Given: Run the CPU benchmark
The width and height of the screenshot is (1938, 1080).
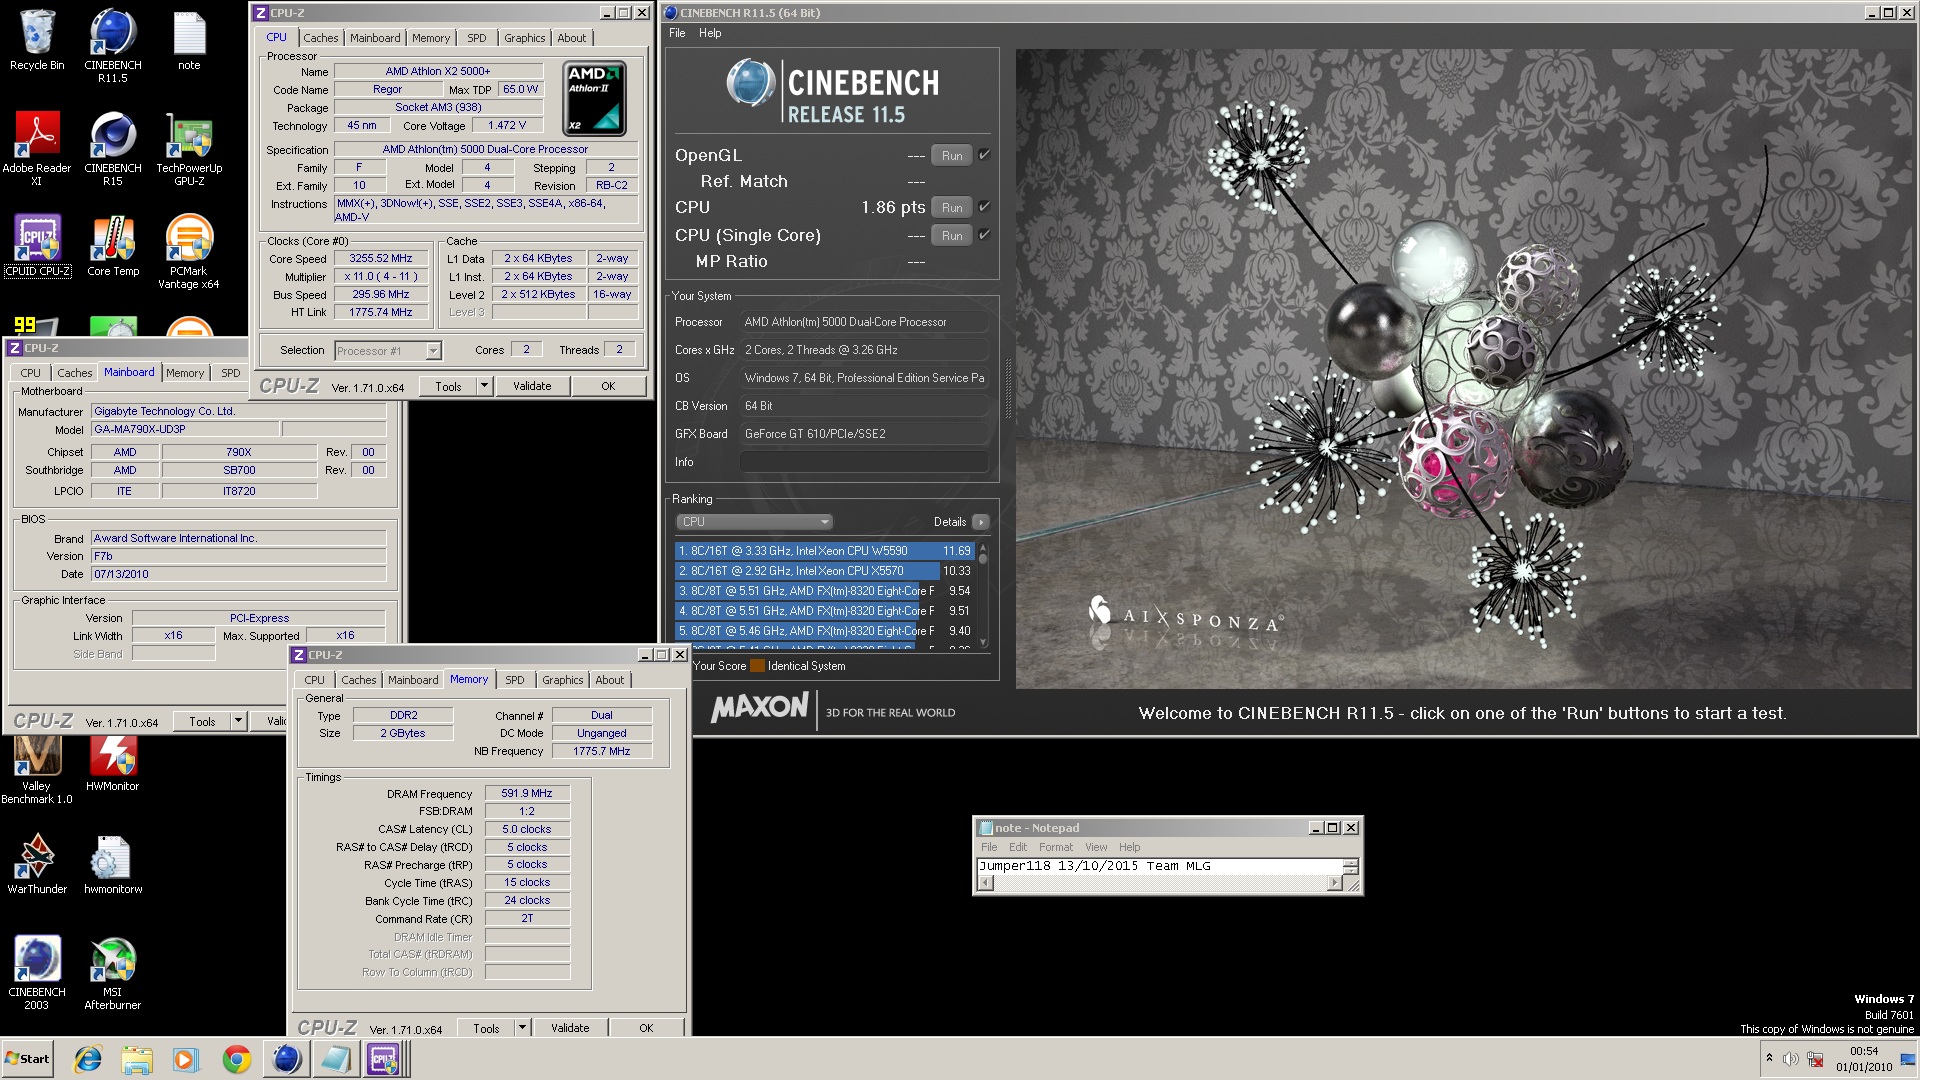Looking at the screenshot, I should pos(952,207).
